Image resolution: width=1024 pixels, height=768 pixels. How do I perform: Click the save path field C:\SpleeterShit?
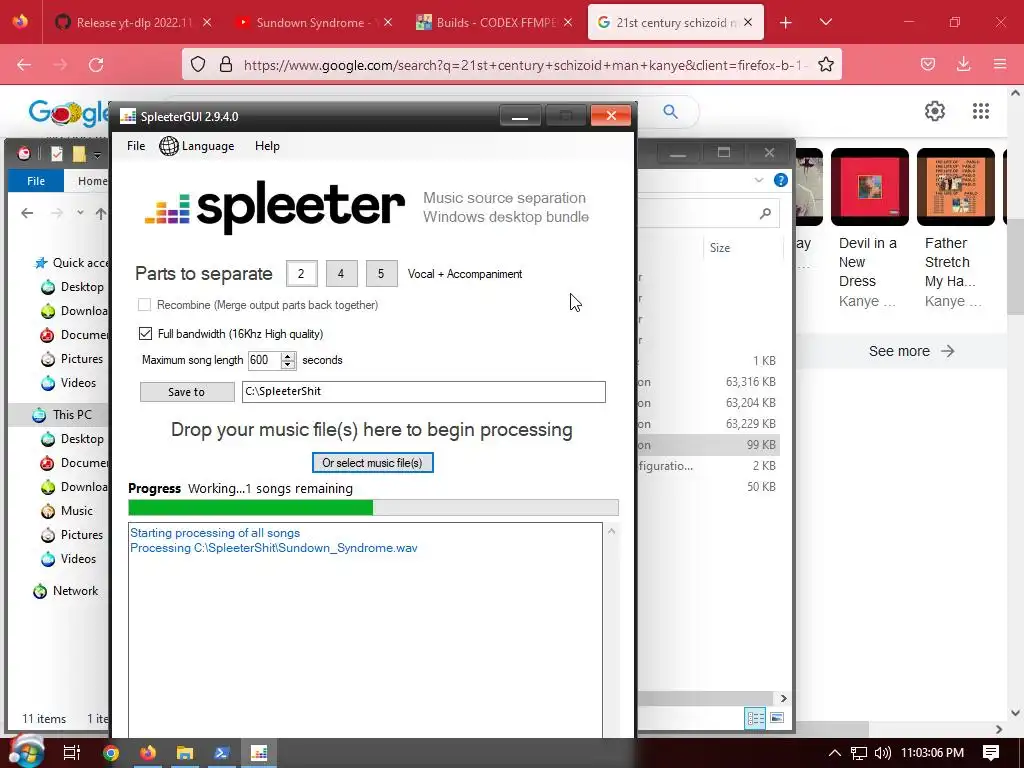423,392
